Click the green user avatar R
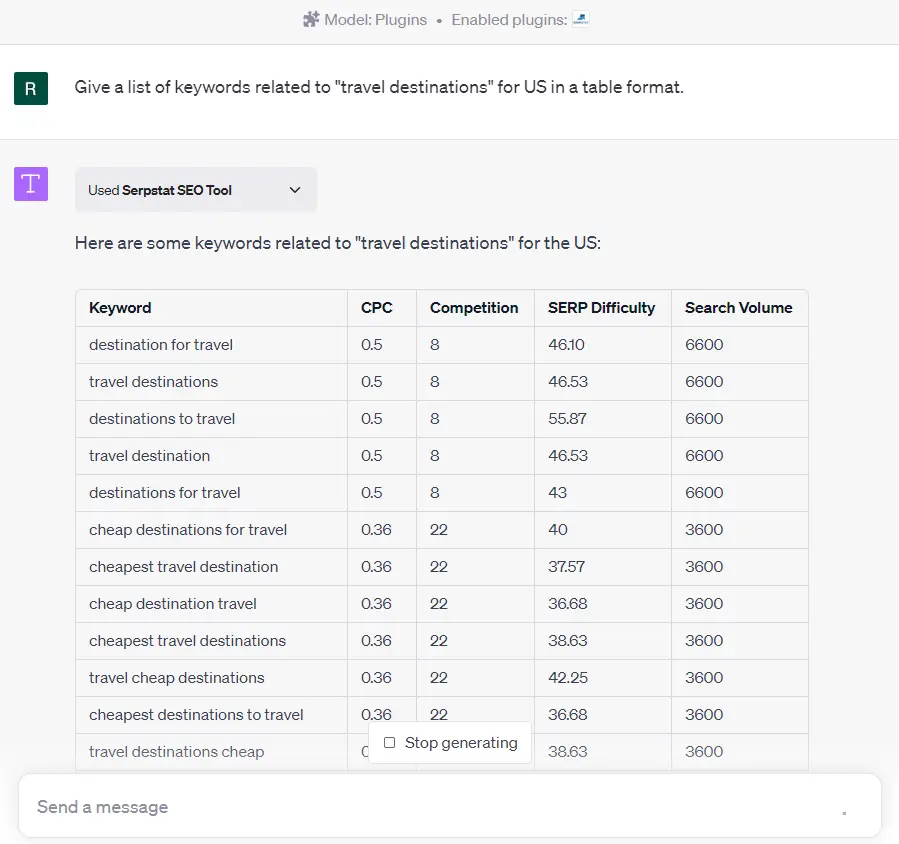 coord(31,88)
